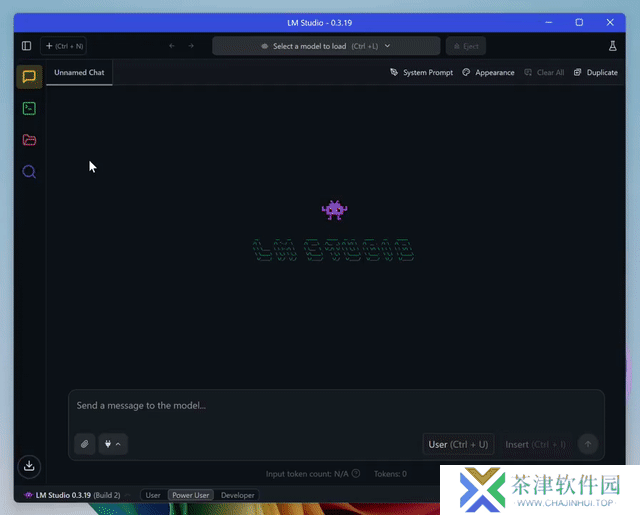
Task: Expand the plug integrations menu
Action: tap(113, 444)
